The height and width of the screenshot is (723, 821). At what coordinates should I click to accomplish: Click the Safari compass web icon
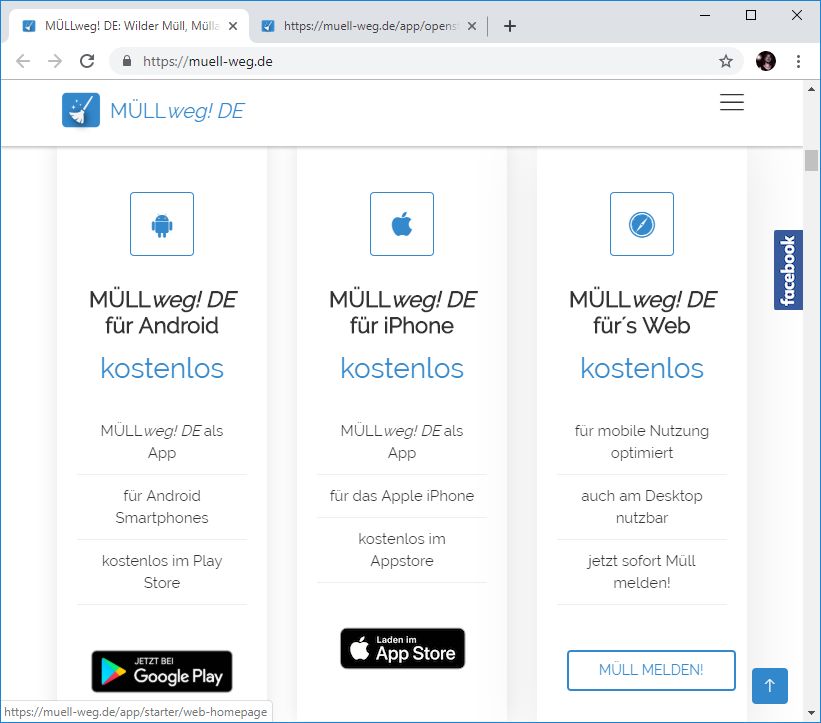tap(642, 225)
